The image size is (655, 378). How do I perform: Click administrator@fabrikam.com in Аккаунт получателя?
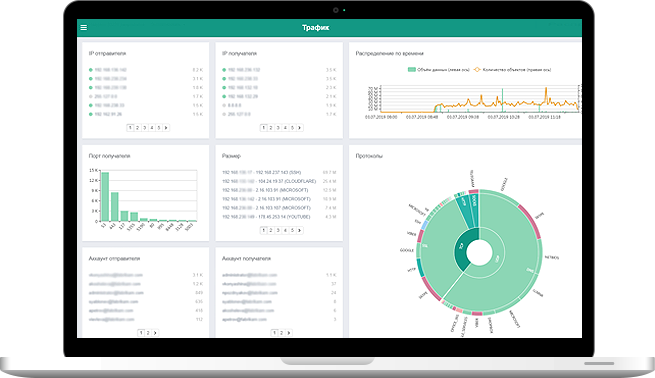(x=249, y=275)
